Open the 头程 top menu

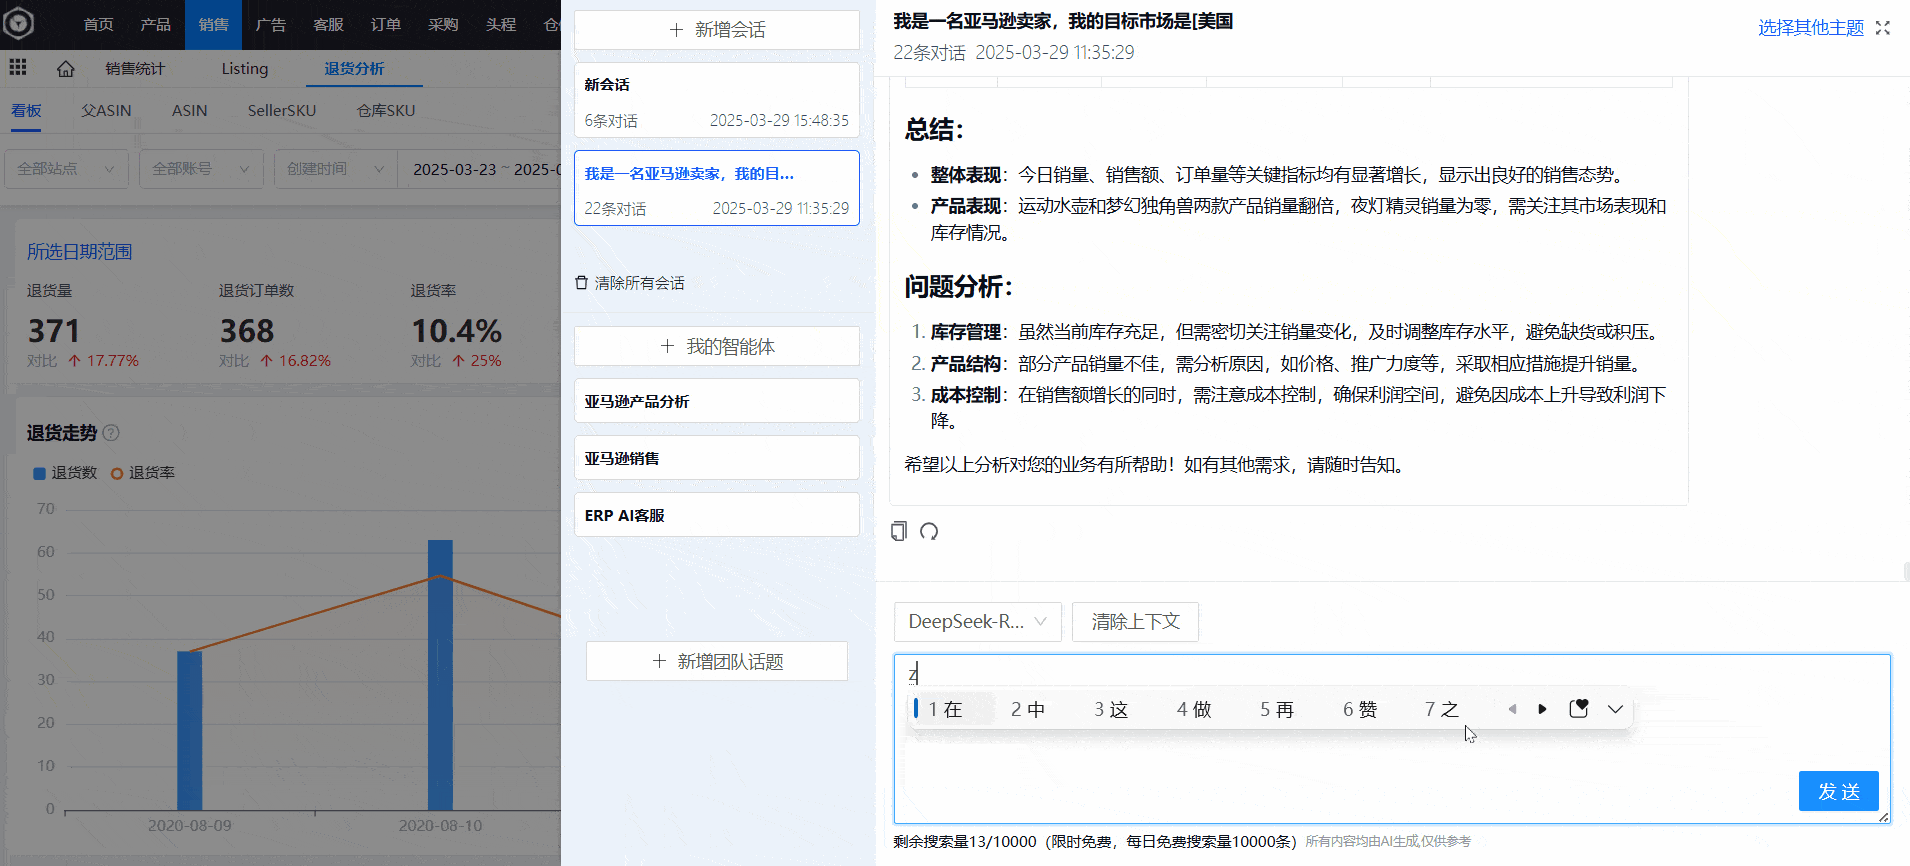(x=500, y=25)
